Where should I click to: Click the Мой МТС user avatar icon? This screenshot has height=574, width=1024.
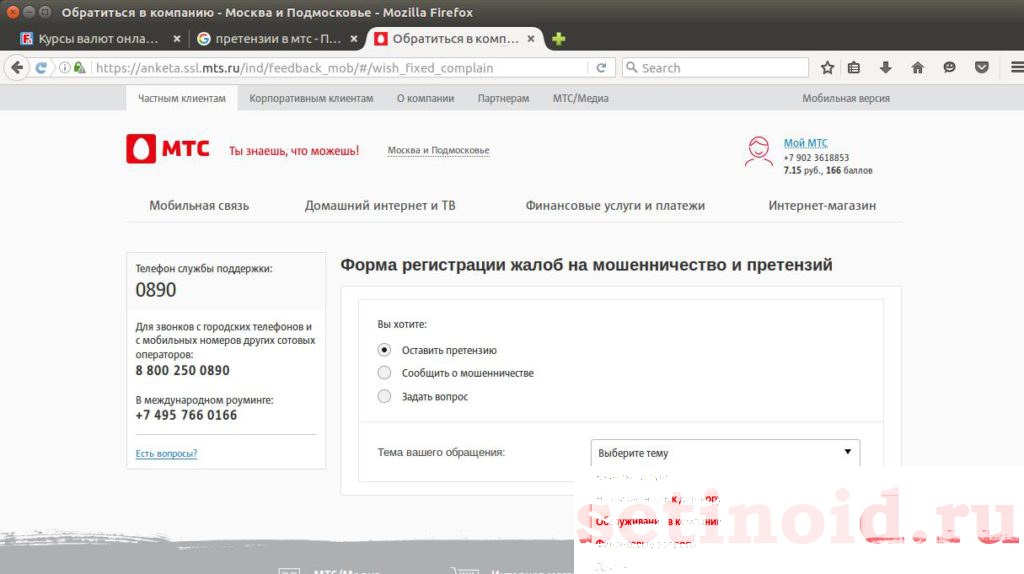pyautogui.click(x=759, y=151)
